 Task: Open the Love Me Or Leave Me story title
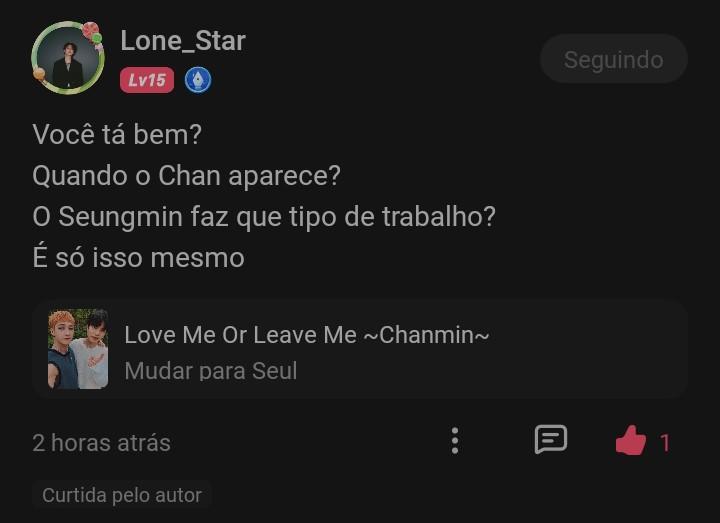tap(306, 335)
